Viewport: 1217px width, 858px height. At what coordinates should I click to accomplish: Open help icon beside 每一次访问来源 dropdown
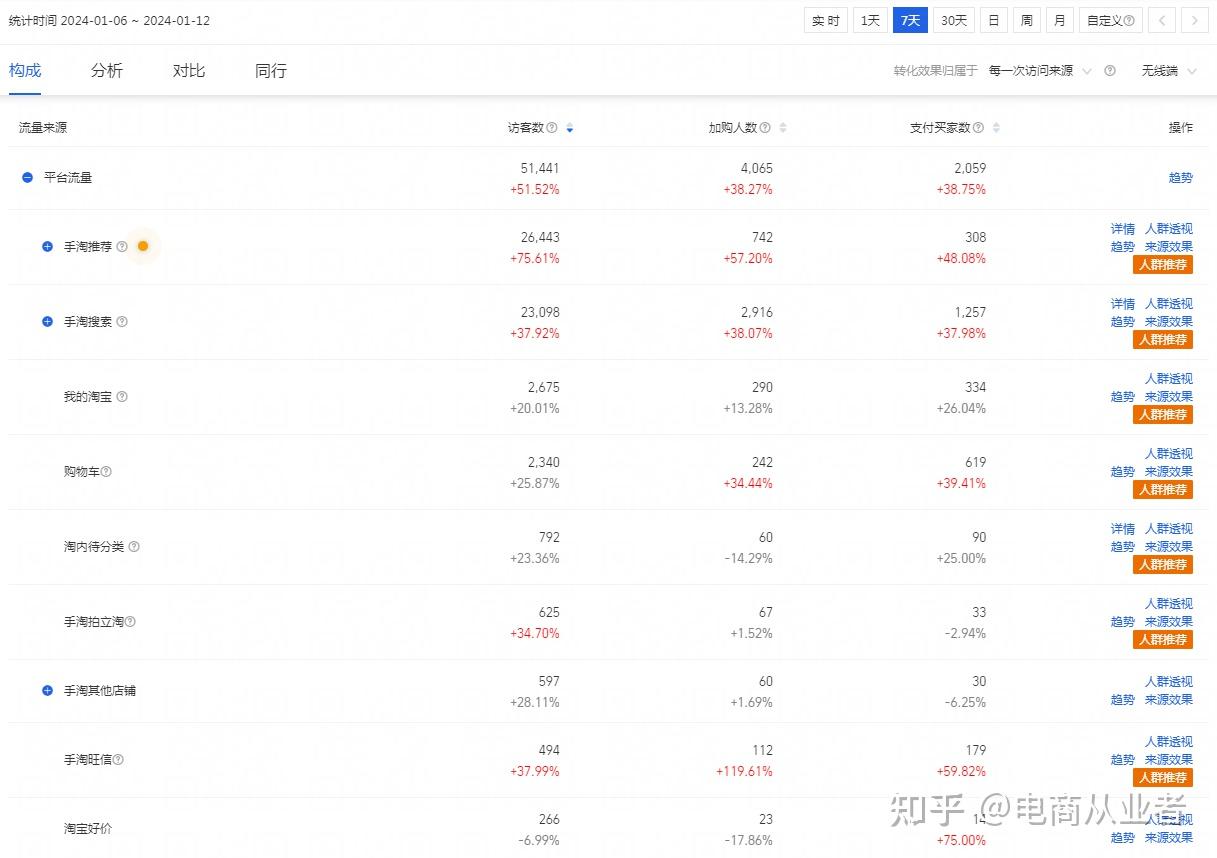(x=1110, y=71)
